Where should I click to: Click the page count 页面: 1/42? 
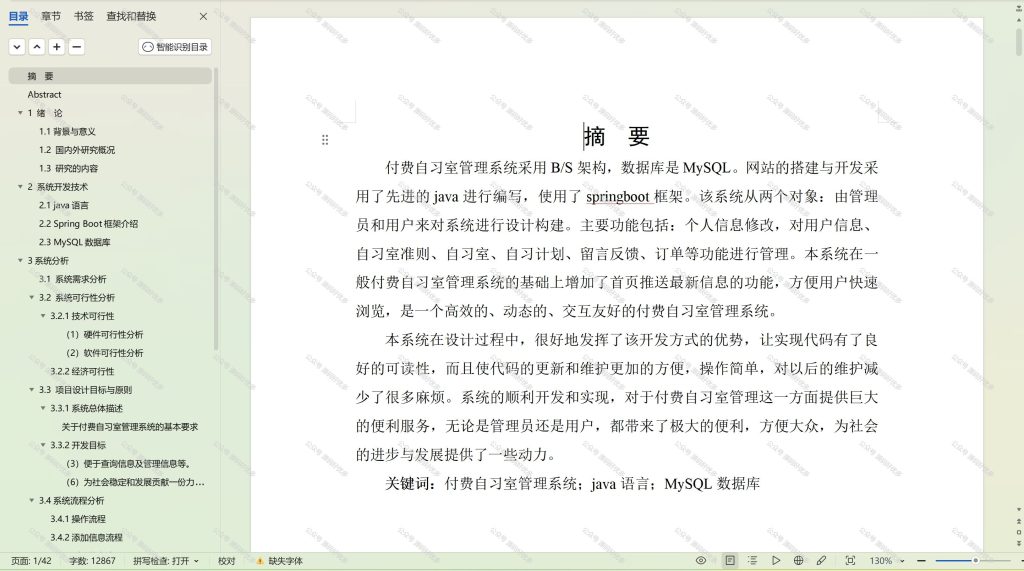(x=31, y=561)
